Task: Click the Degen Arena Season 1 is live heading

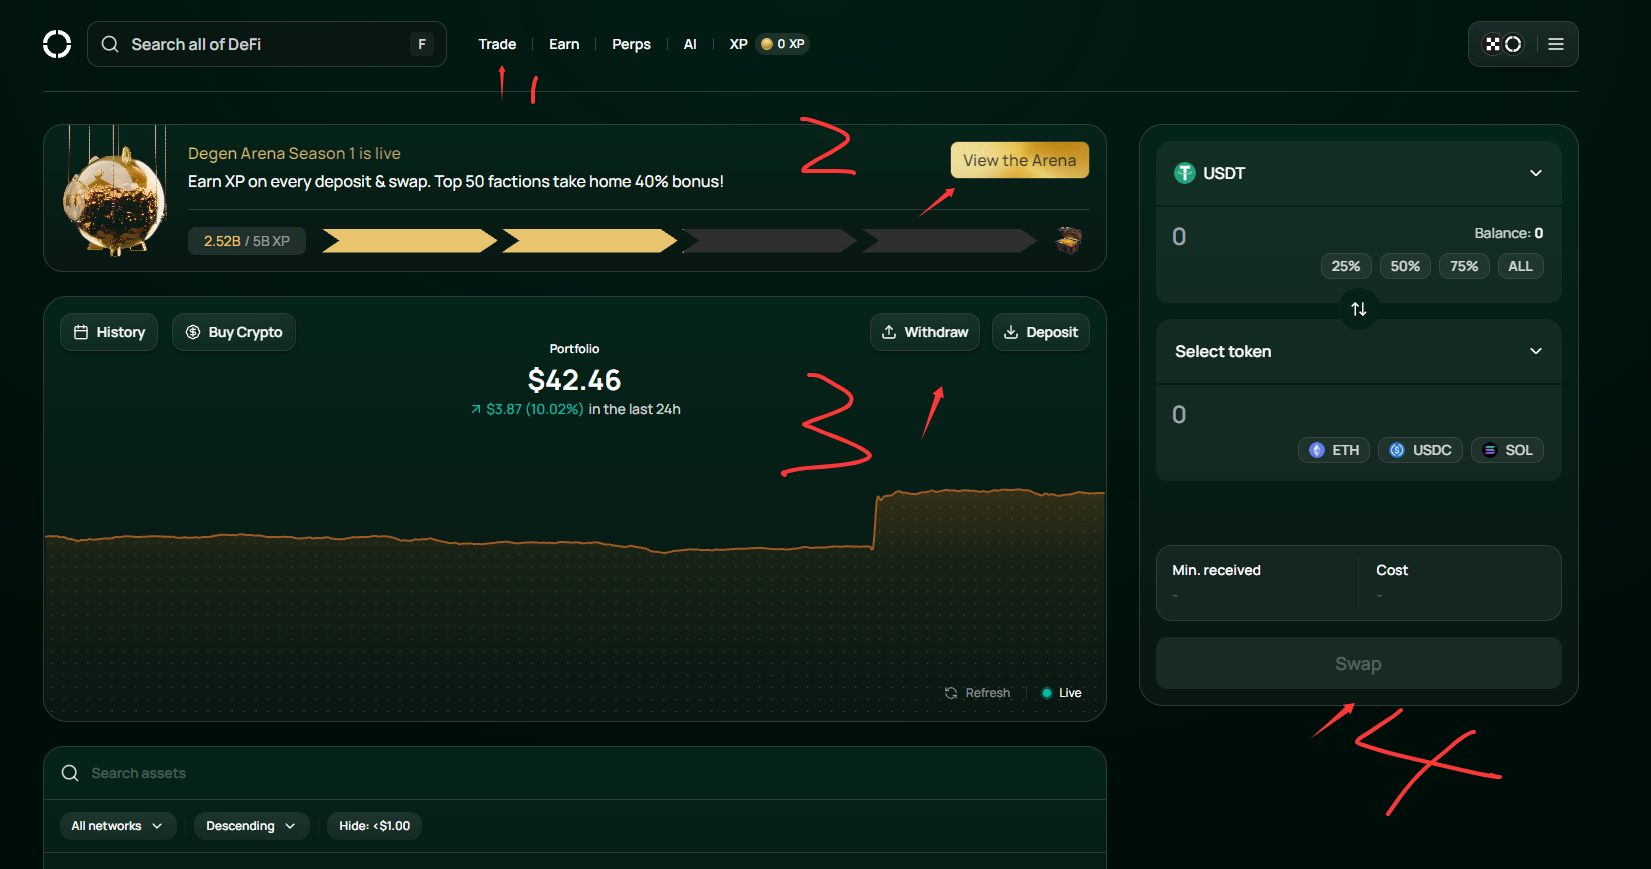Action: pos(294,153)
